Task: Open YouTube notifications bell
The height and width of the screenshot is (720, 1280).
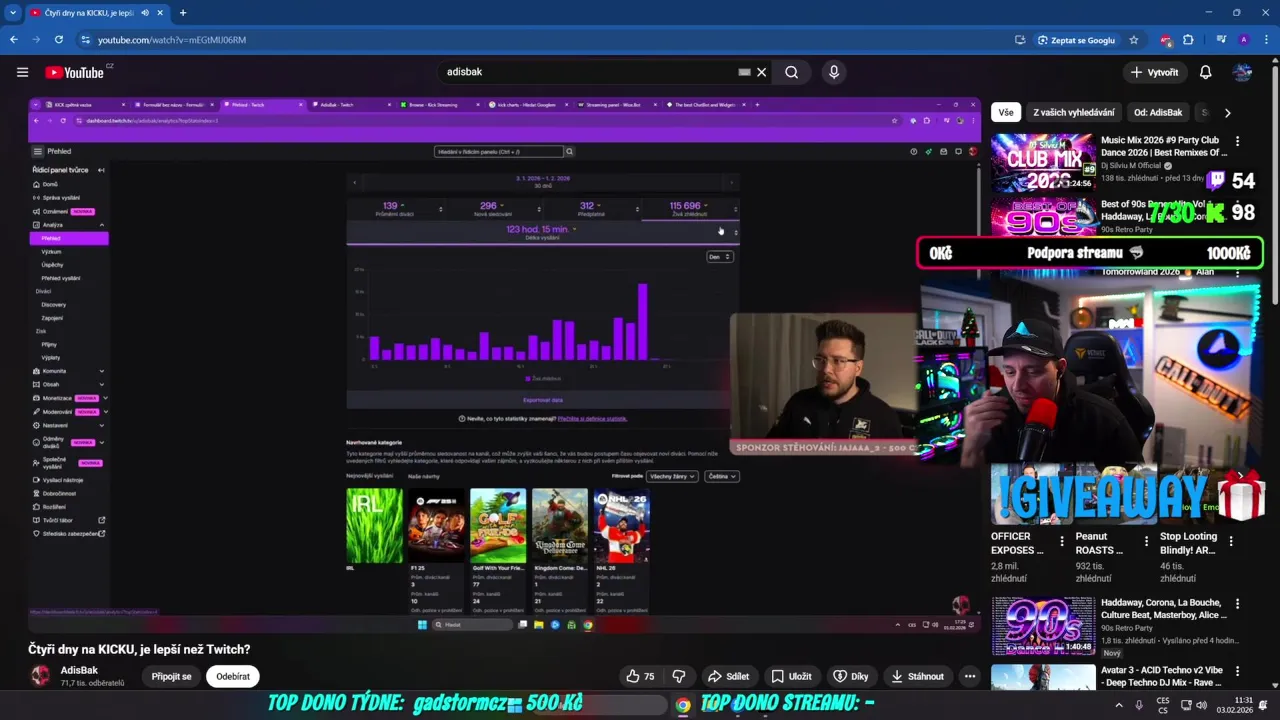Action: pos(1205,72)
